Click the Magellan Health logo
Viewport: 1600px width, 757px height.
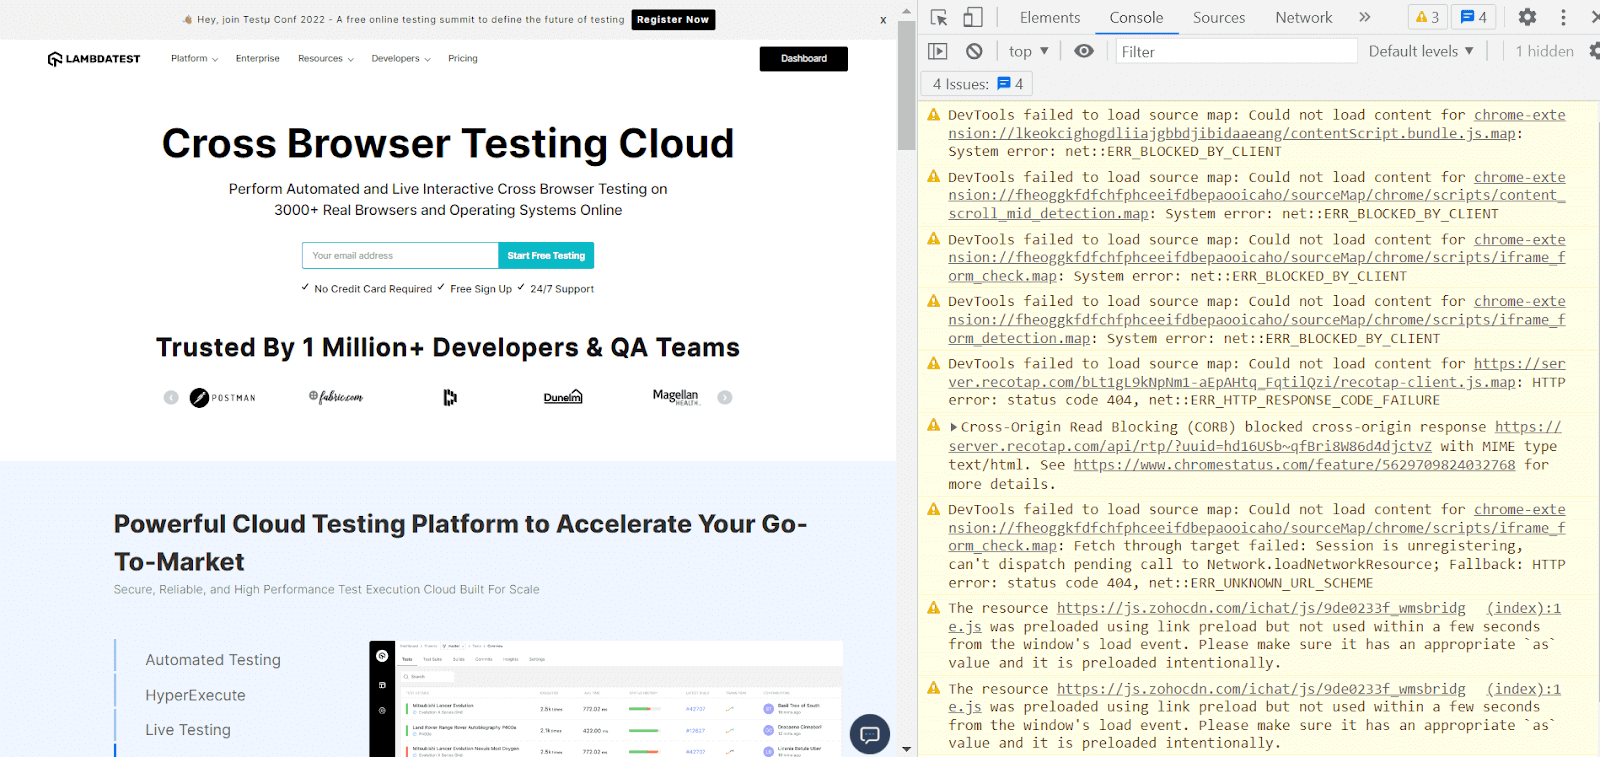point(676,397)
